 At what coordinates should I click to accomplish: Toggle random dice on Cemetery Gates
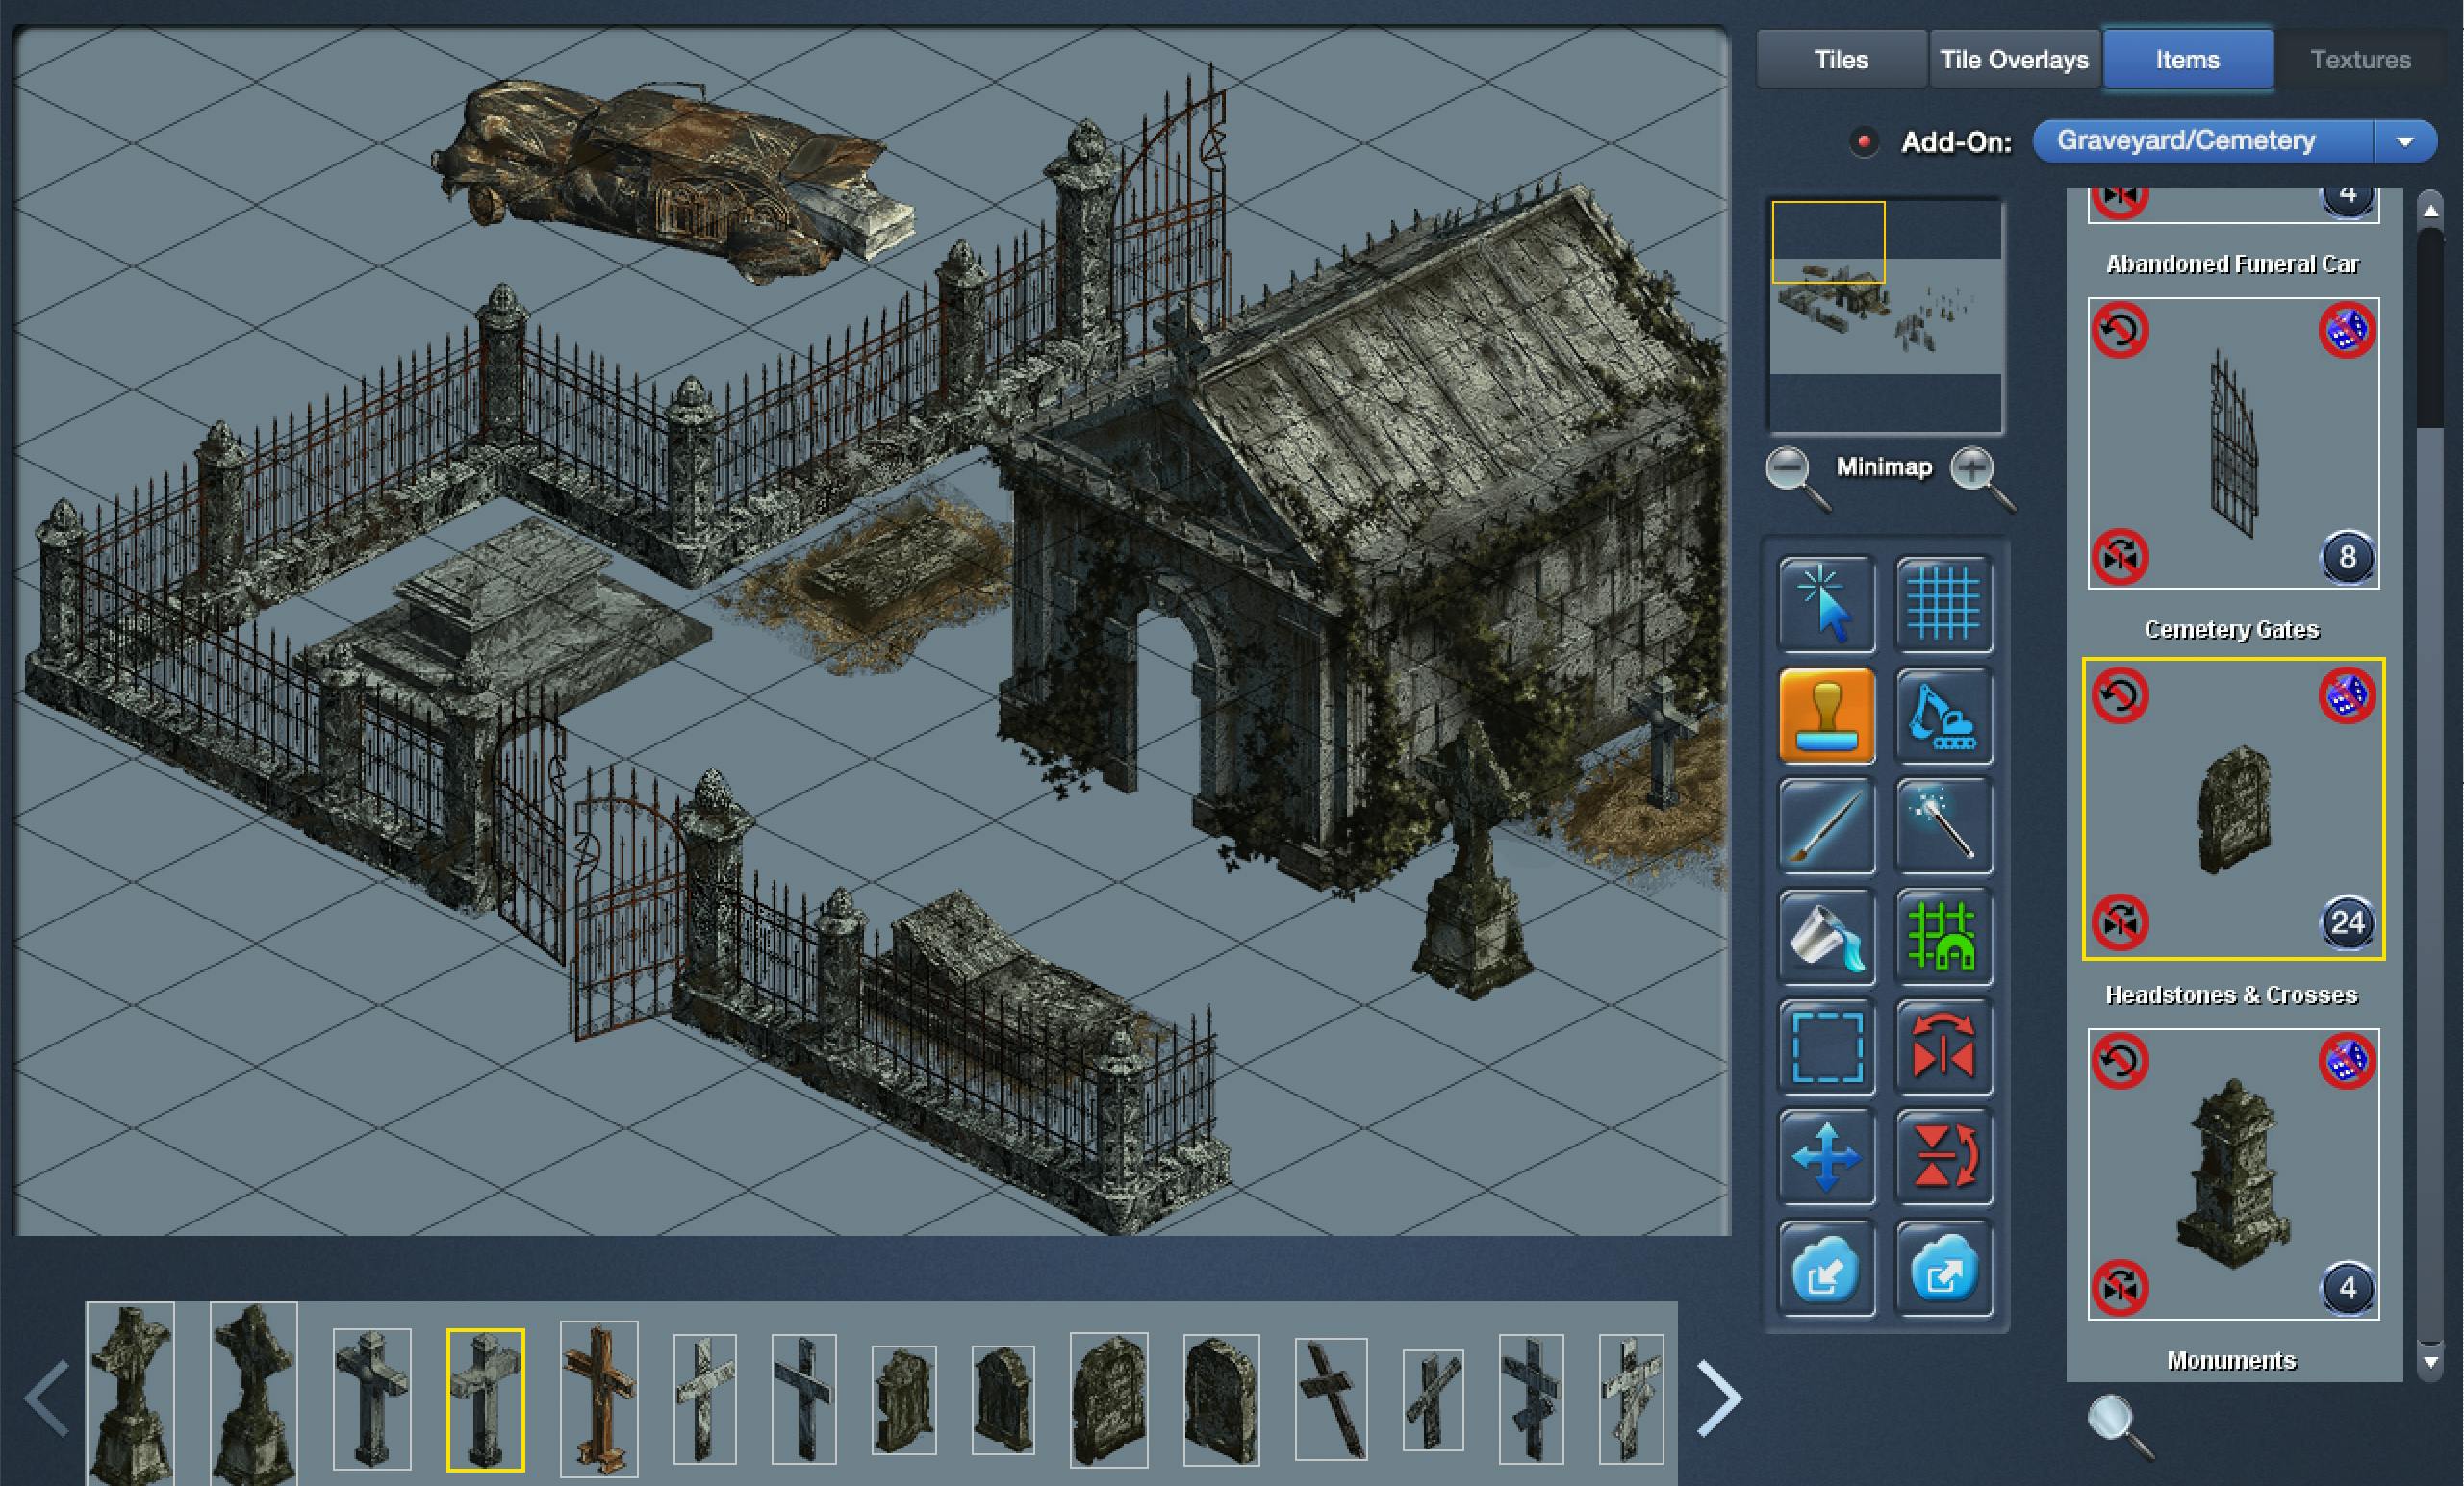click(x=2346, y=330)
